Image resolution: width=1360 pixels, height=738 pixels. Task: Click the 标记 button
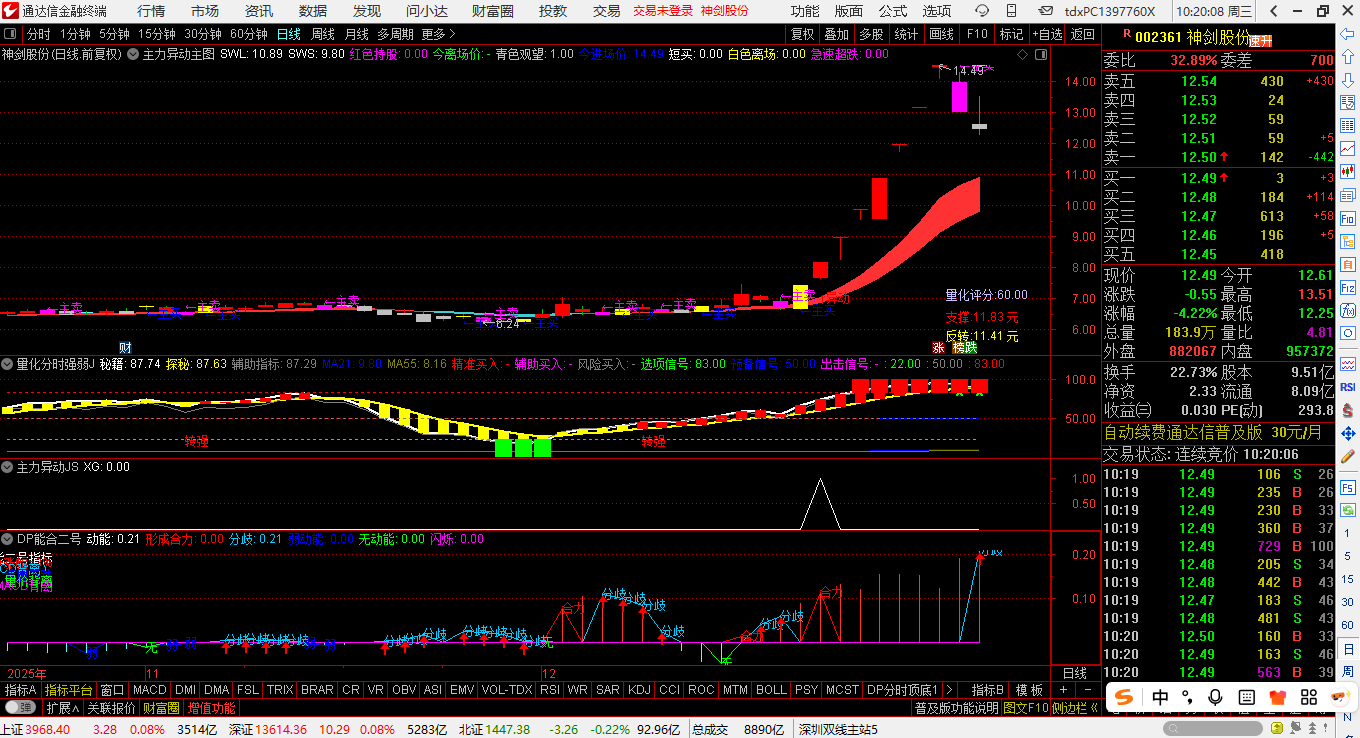pyautogui.click(x=1011, y=34)
